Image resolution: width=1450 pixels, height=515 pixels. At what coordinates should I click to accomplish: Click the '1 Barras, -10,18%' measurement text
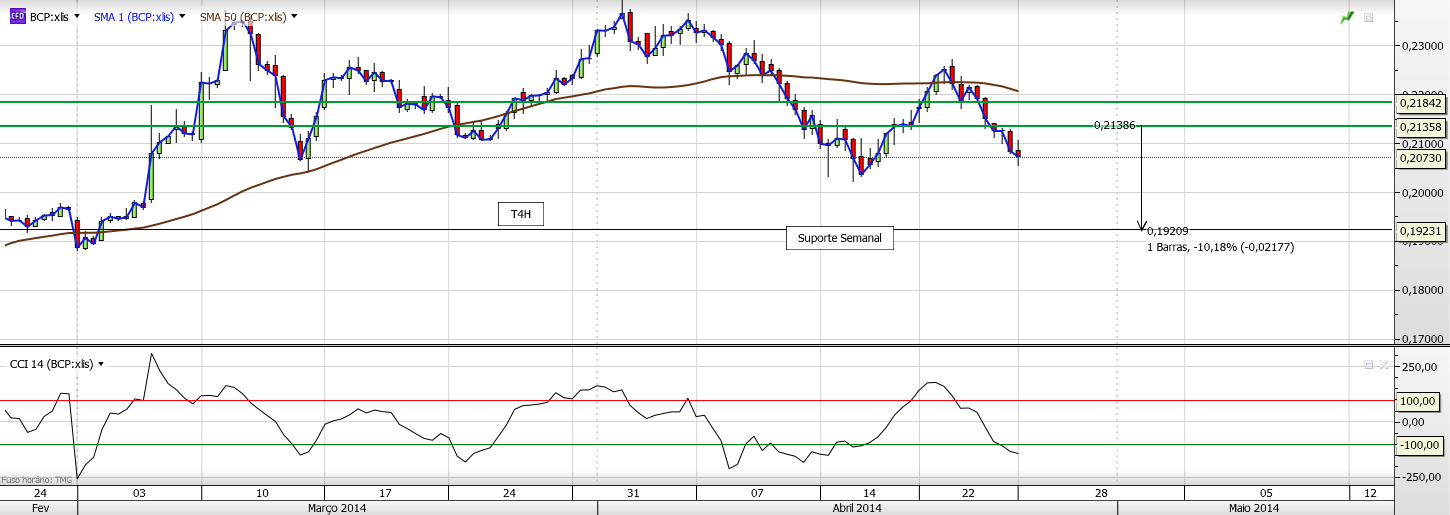[1221, 246]
